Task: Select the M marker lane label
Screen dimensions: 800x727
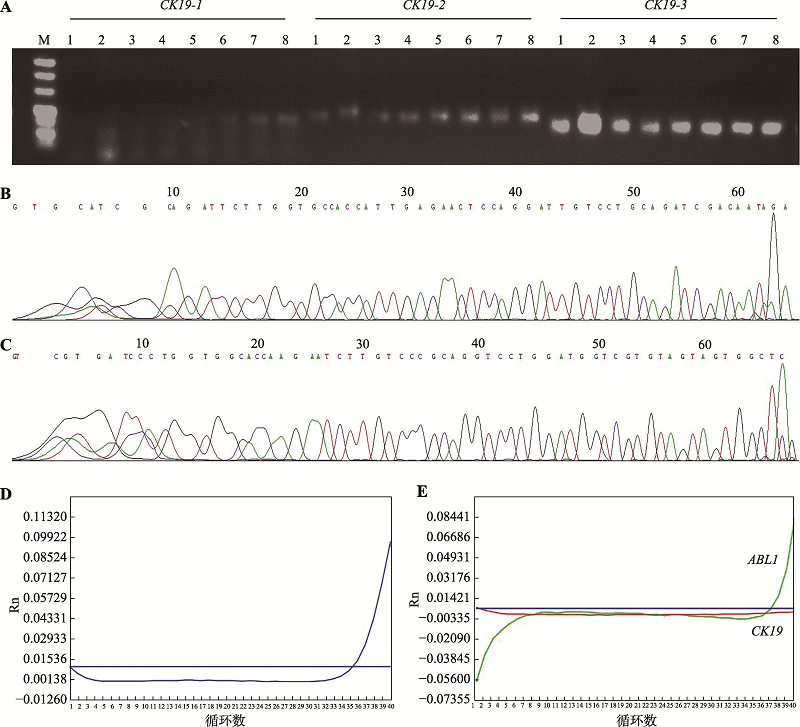Action: tap(42, 40)
